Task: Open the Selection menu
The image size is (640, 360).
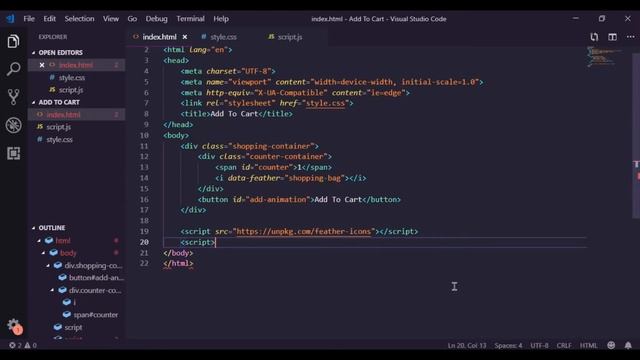Action: 79,19
